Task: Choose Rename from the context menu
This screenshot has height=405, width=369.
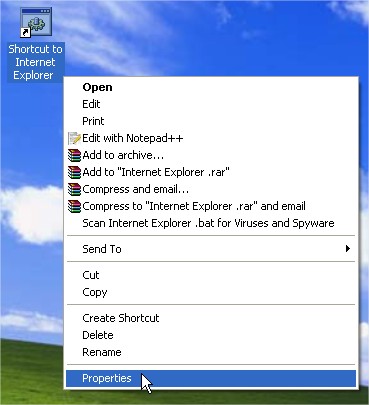Action: pos(211,352)
